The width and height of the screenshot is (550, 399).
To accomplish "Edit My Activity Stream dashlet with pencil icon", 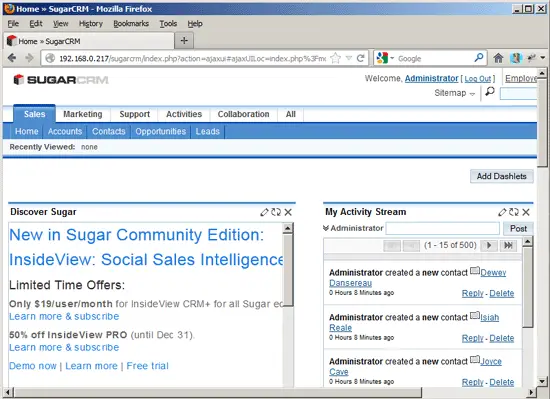I will [502, 212].
